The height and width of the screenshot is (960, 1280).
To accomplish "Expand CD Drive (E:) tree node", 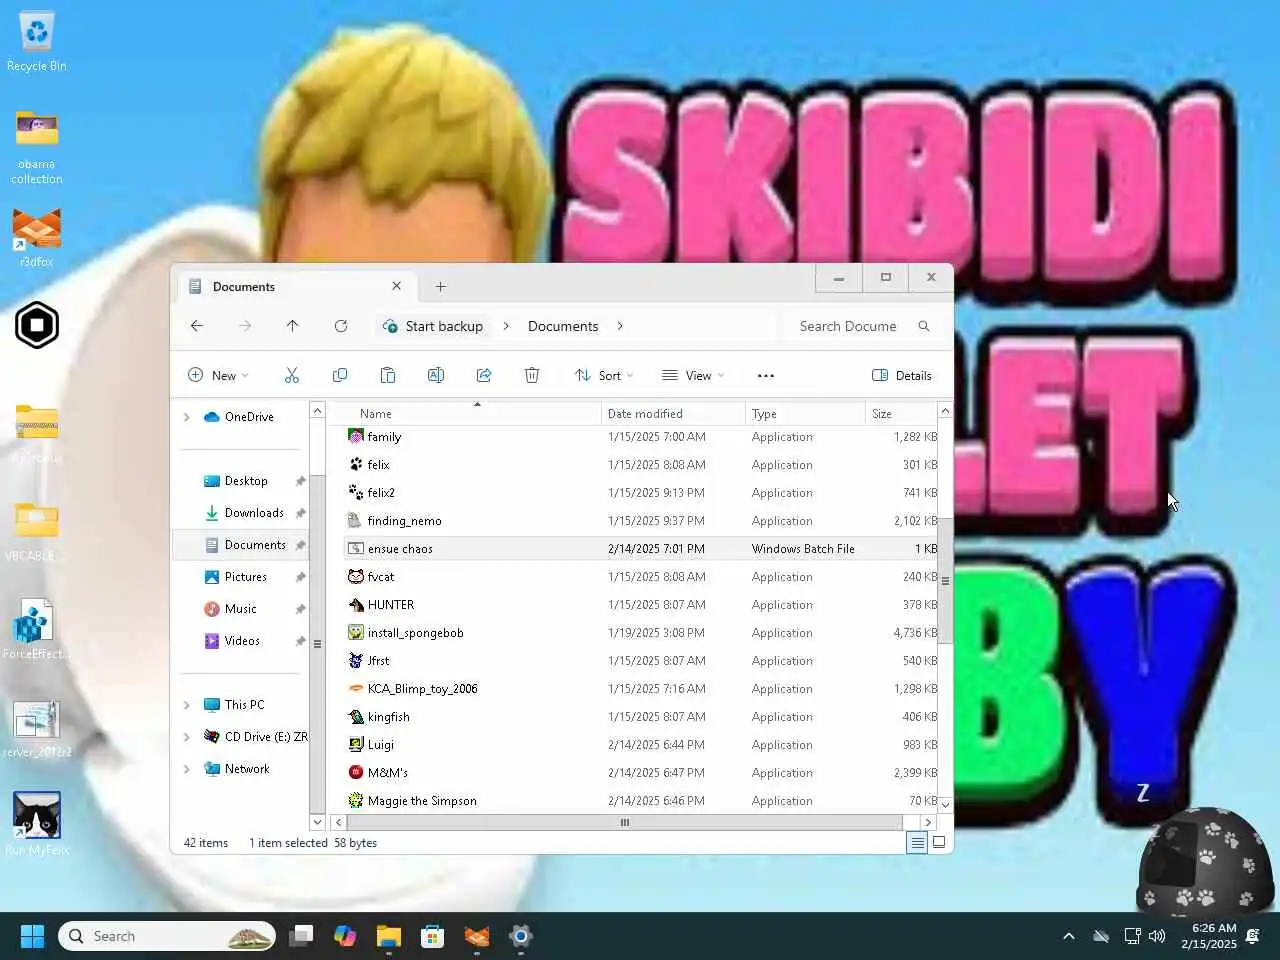I will click(x=187, y=737).
